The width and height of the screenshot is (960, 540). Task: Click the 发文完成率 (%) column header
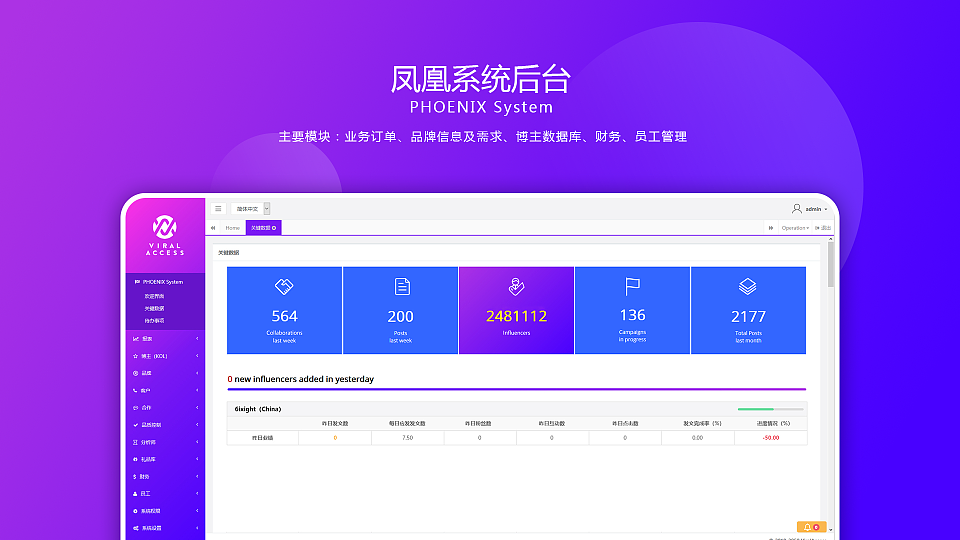(x=702, y=423)
